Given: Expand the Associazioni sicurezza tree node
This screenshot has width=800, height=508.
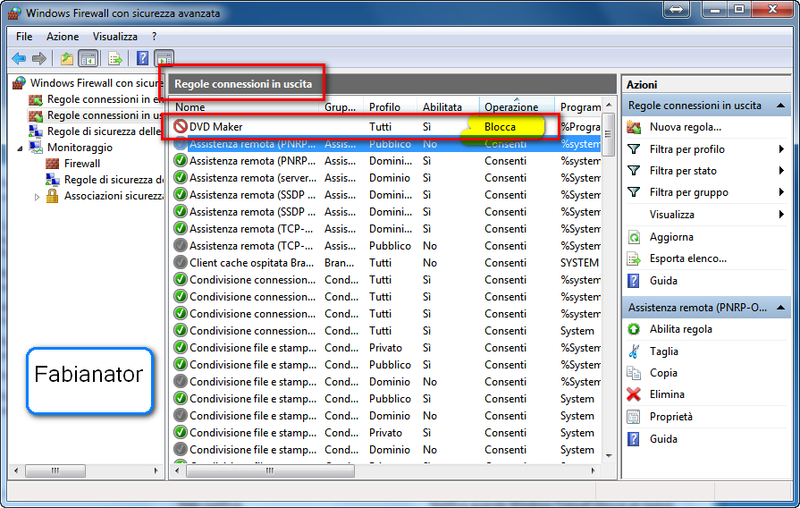Looking at the screenshot, I should point(37,196).
